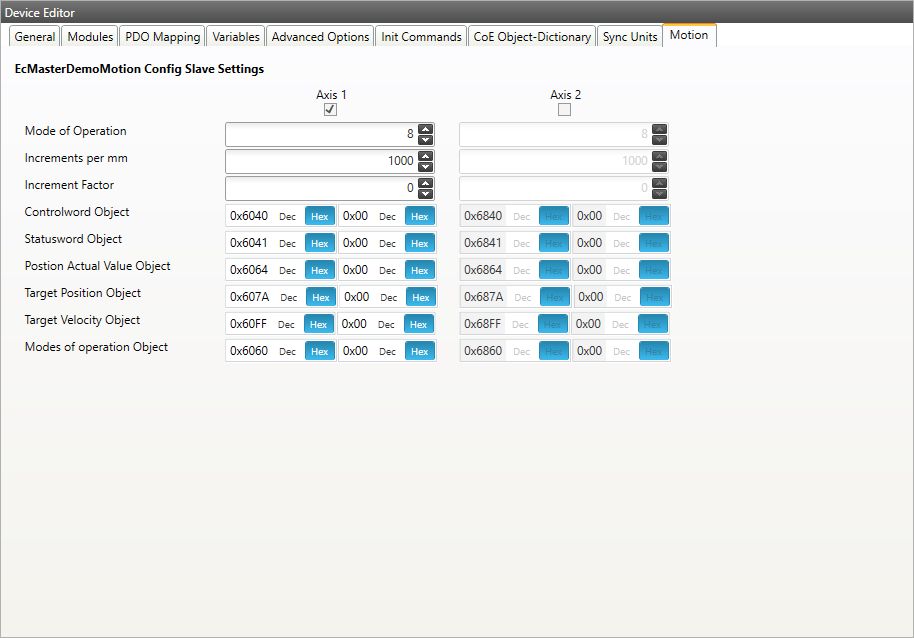The image size is (914, 638).
Task: Increase Axis 1 Increment Factor with up arrow
Action: coord(426,184)
